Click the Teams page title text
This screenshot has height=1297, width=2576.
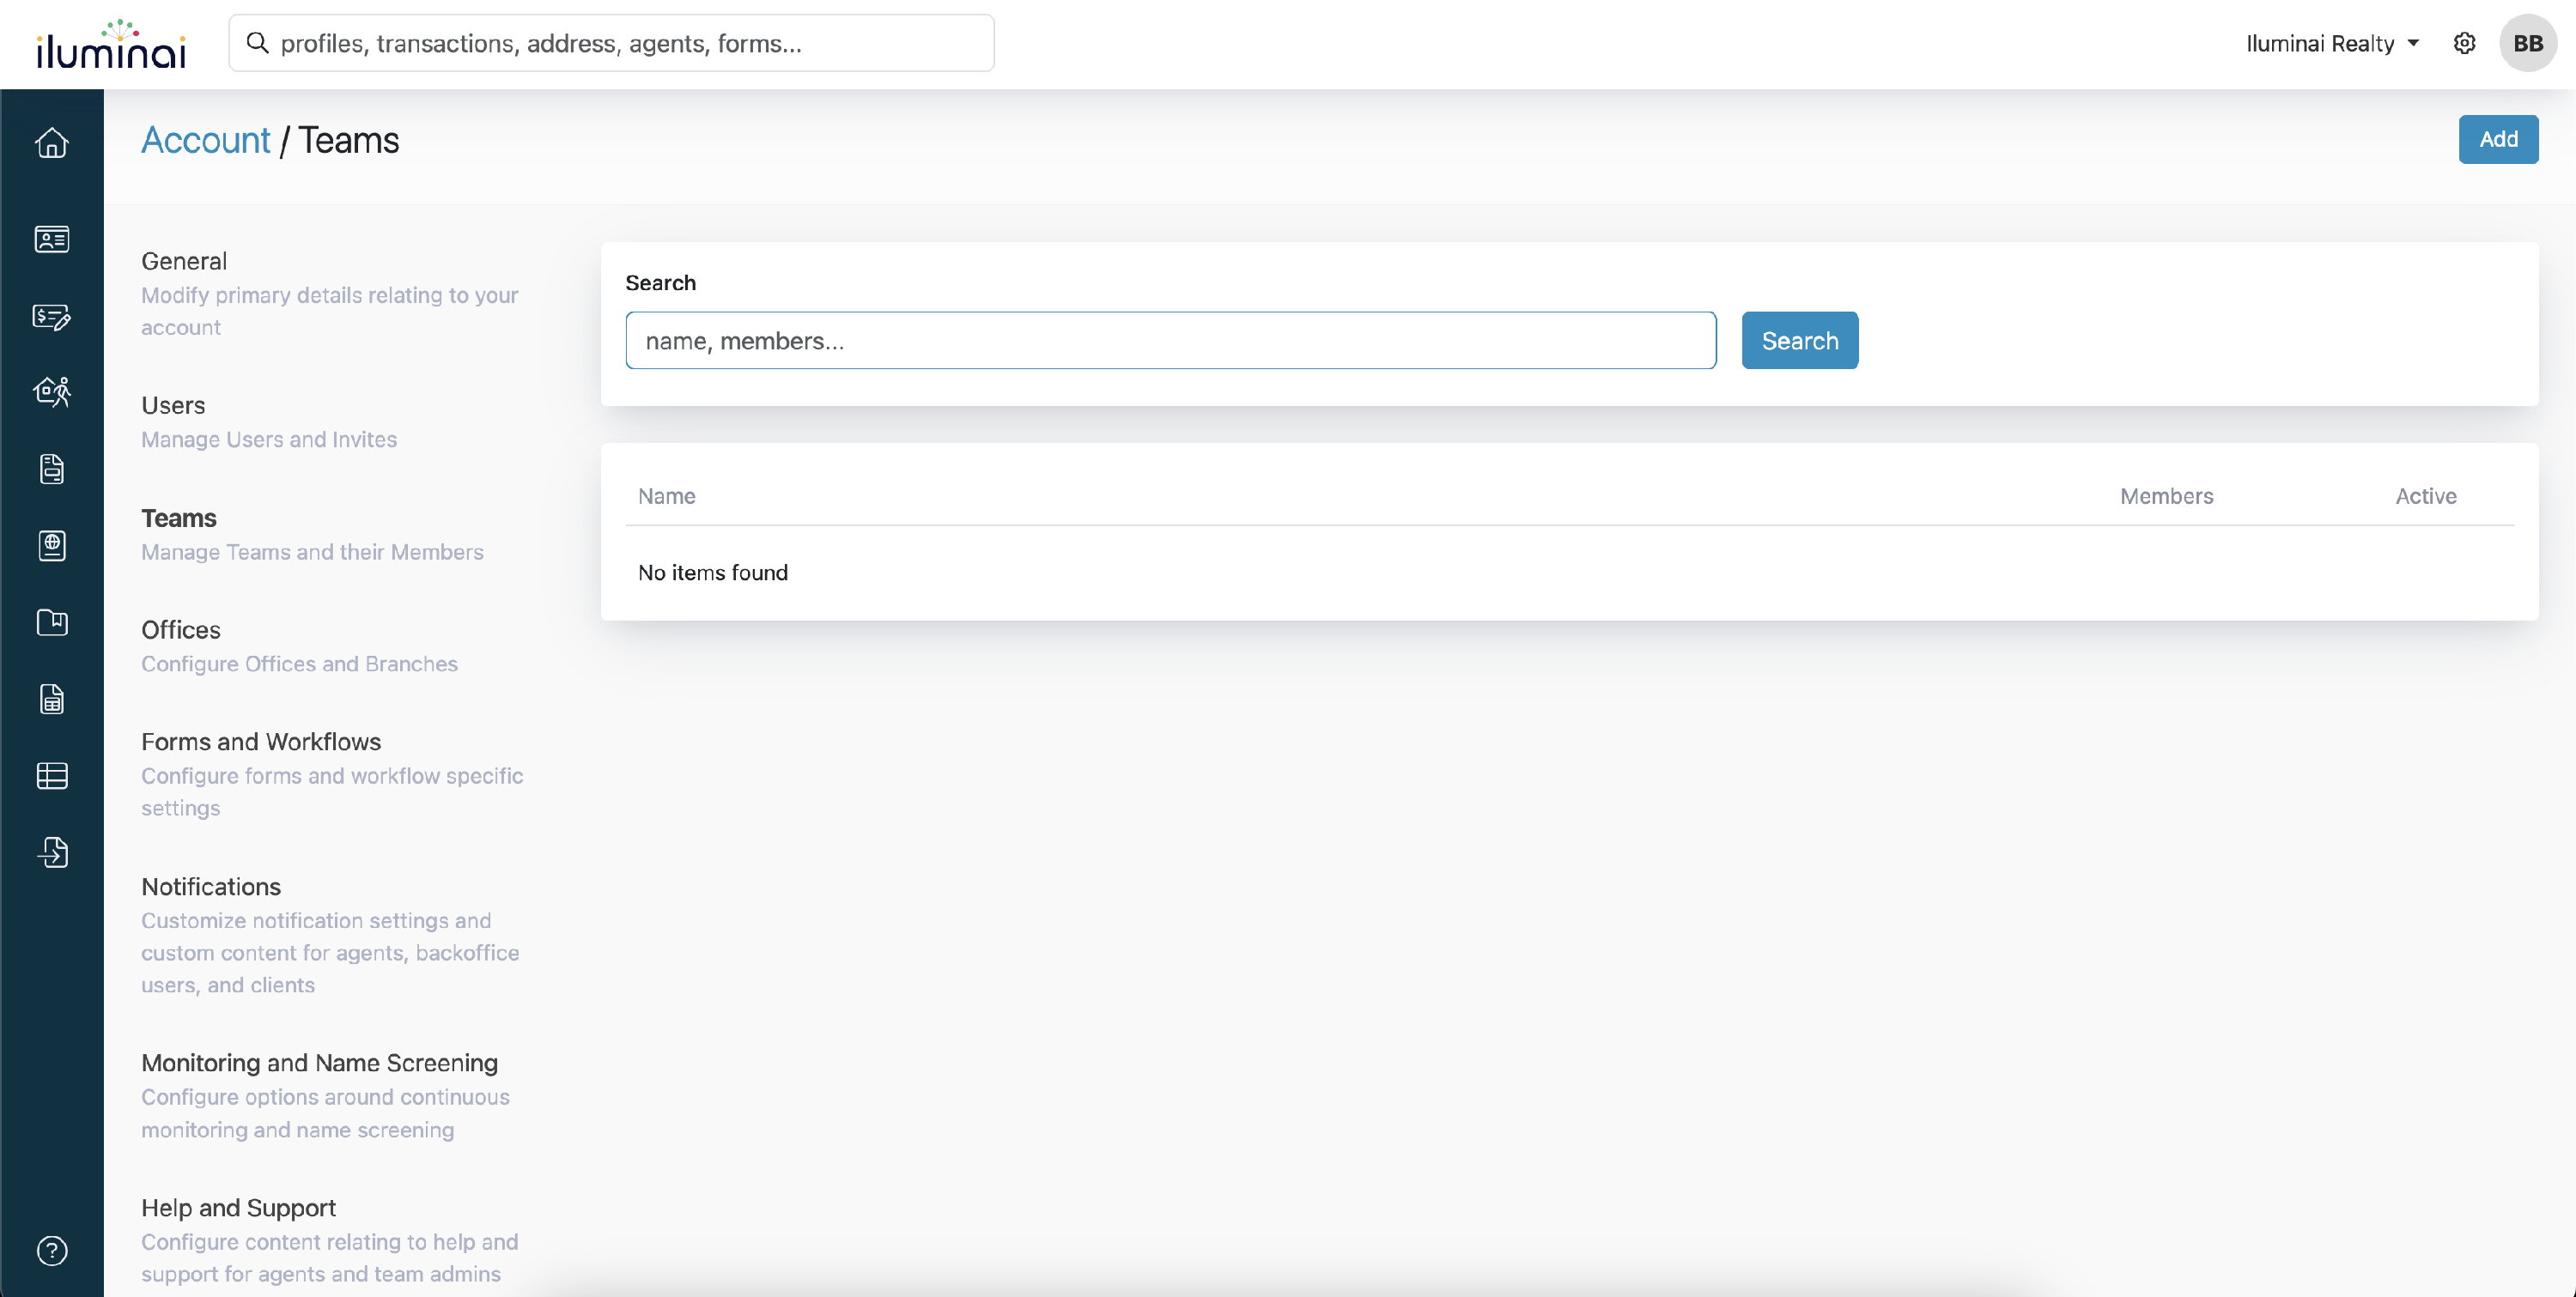[348, 140]
